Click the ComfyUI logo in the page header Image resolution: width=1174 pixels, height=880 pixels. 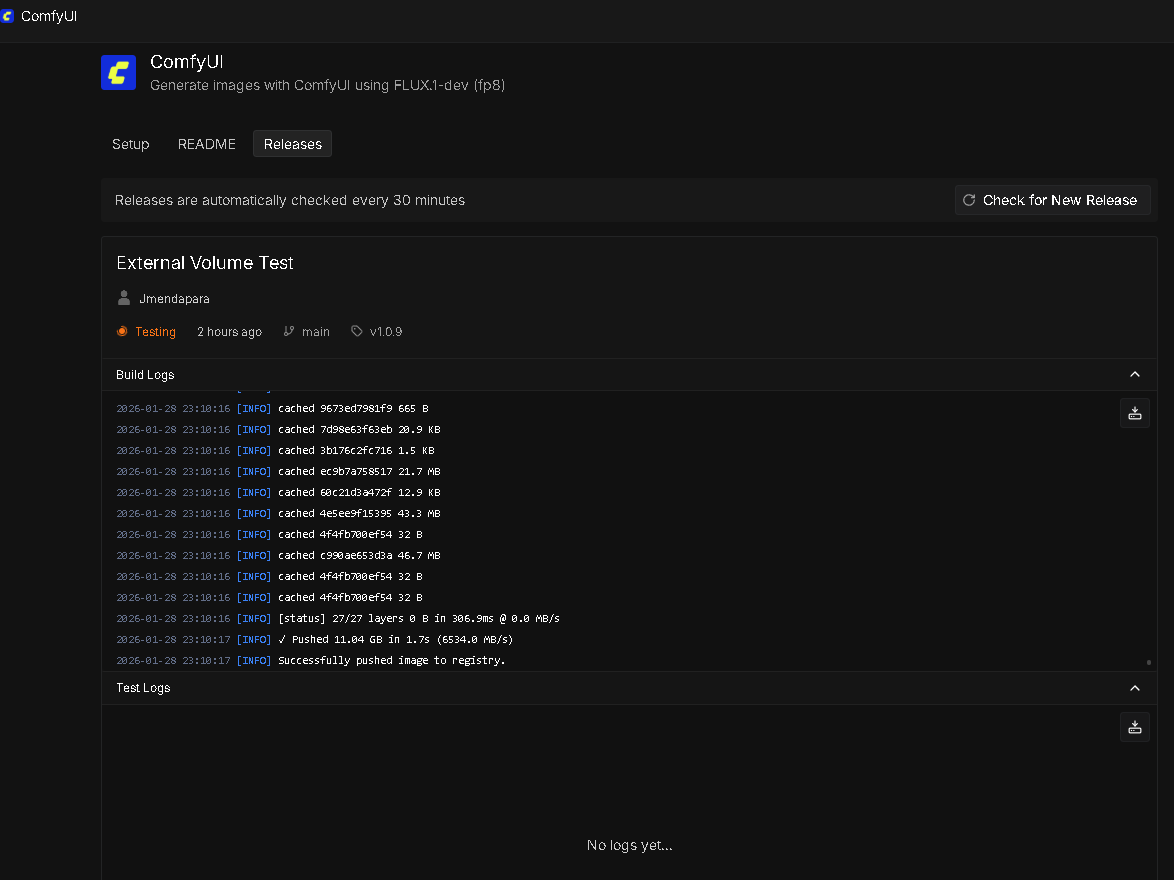pyautogui.click(x=118, y=72)
